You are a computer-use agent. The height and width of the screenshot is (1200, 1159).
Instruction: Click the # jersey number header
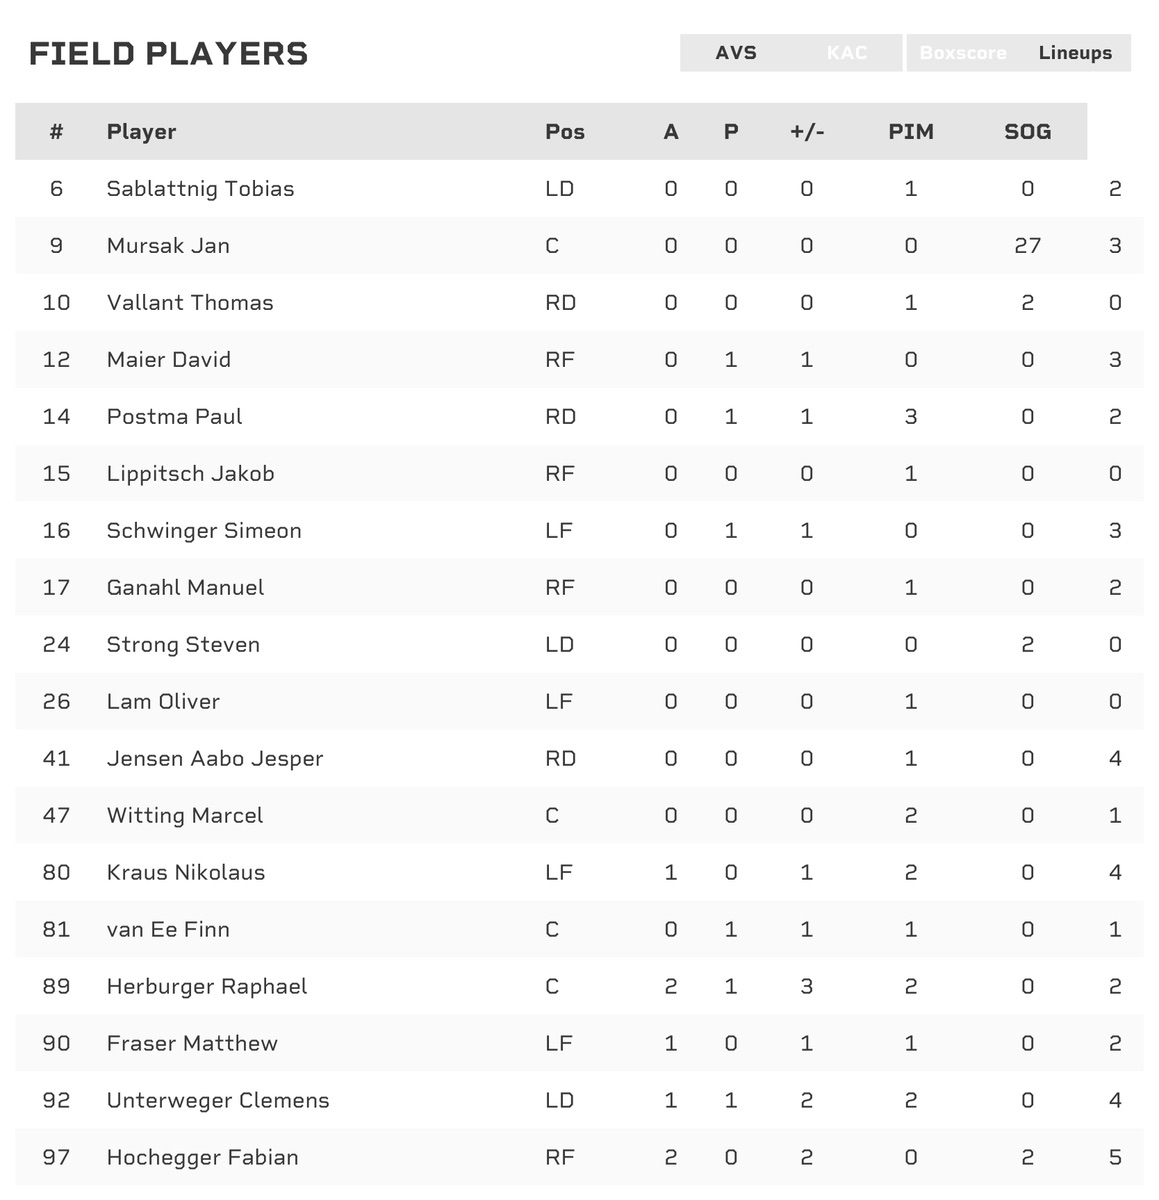tap(56, 132)
